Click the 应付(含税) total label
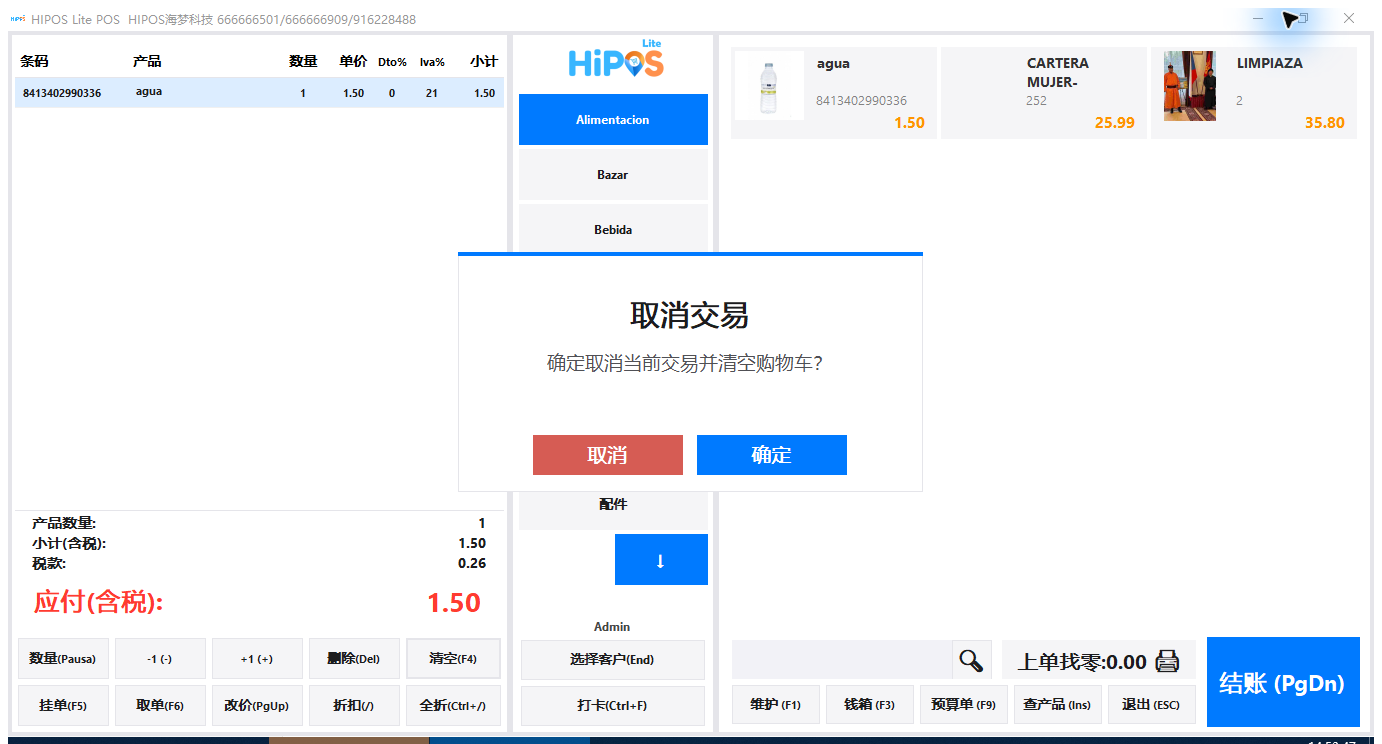This screenshot has height=744, width=1382. (x=98, y=602)
